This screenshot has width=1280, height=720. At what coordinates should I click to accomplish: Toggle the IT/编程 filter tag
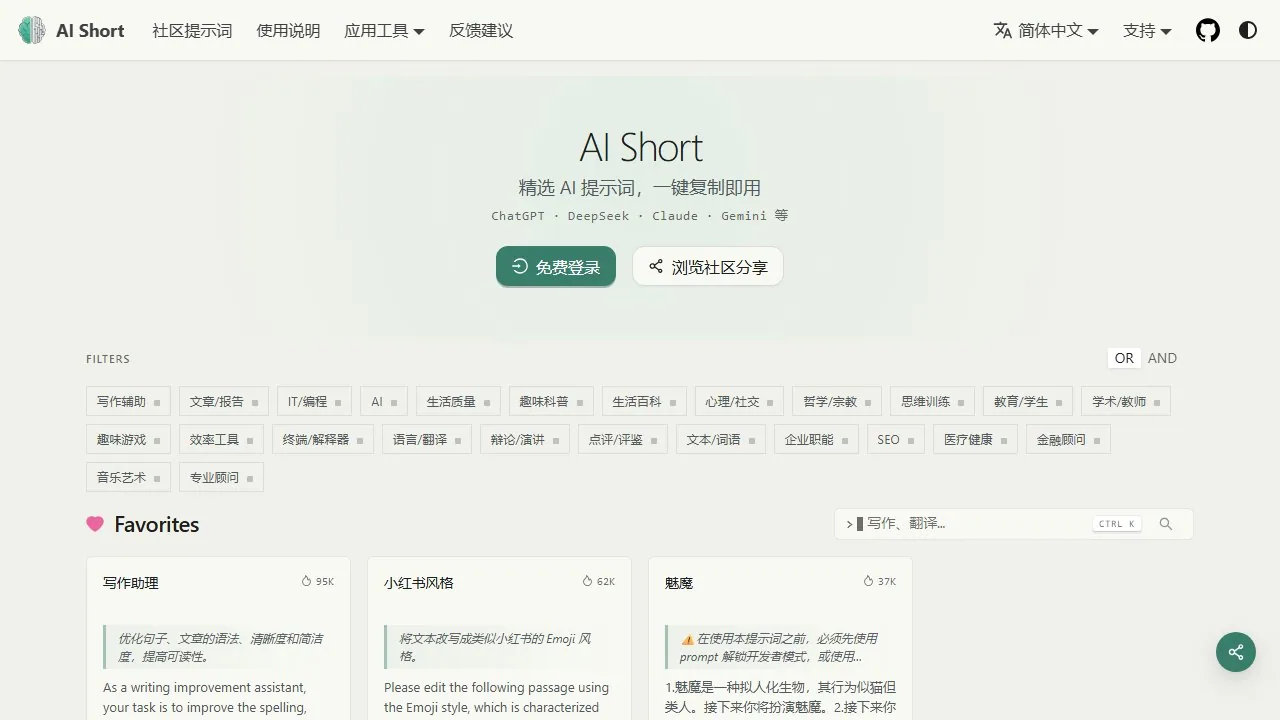(314, 401)
